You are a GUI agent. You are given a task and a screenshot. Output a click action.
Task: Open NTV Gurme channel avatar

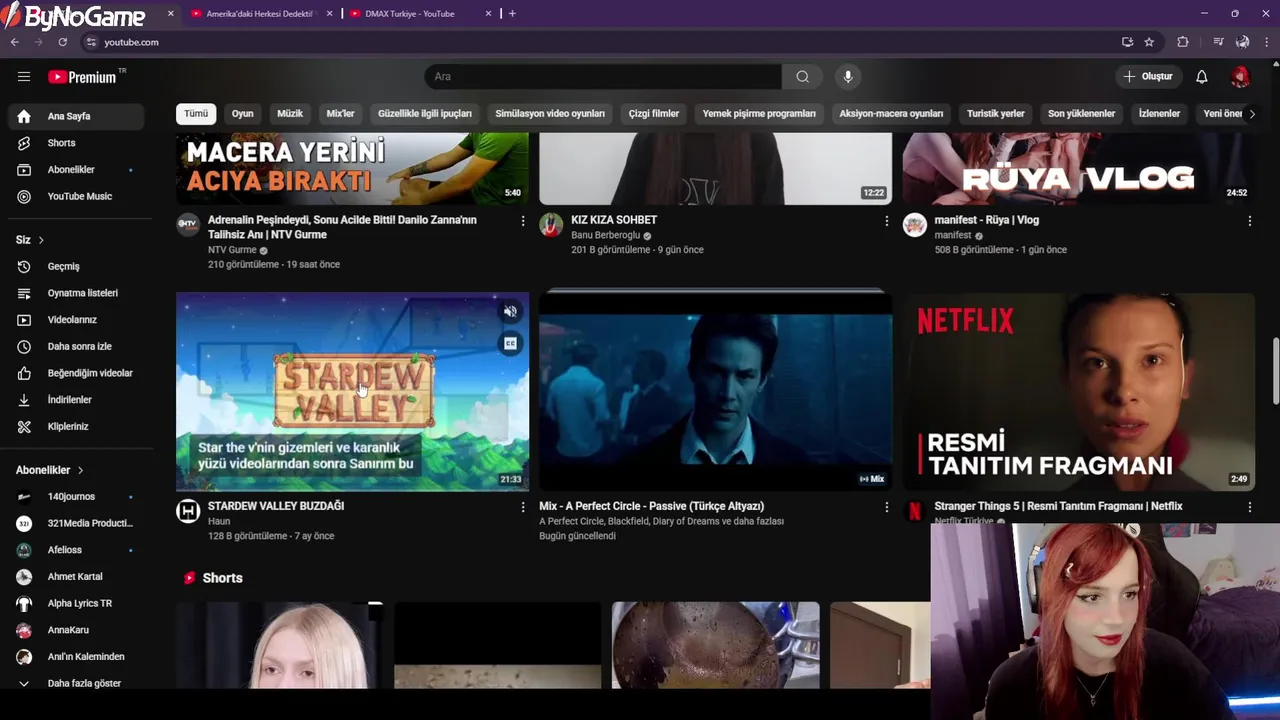188,225
